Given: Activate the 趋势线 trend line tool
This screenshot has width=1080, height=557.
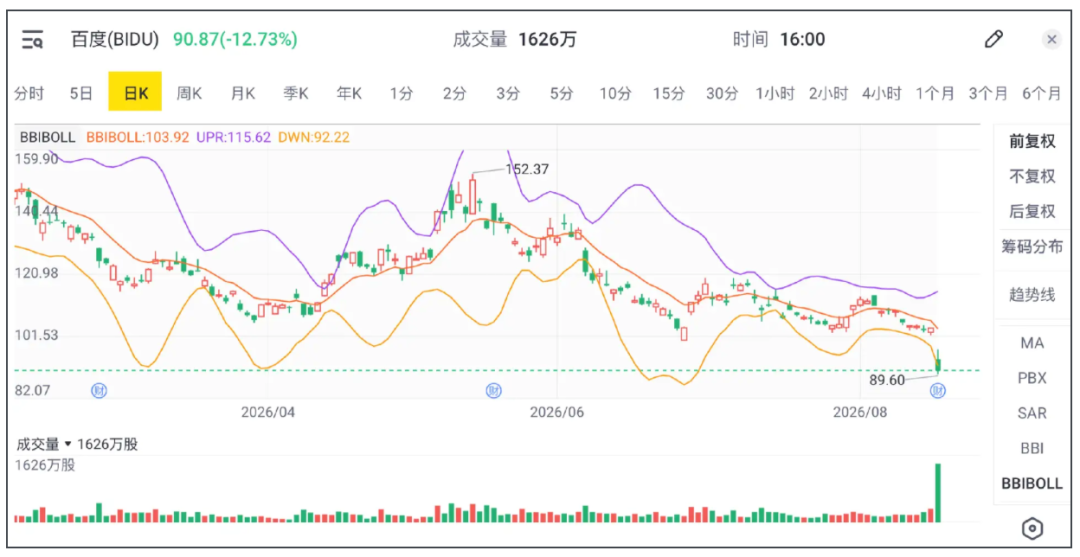Looking at the screenshot, I should click(x=1032, y=295).
